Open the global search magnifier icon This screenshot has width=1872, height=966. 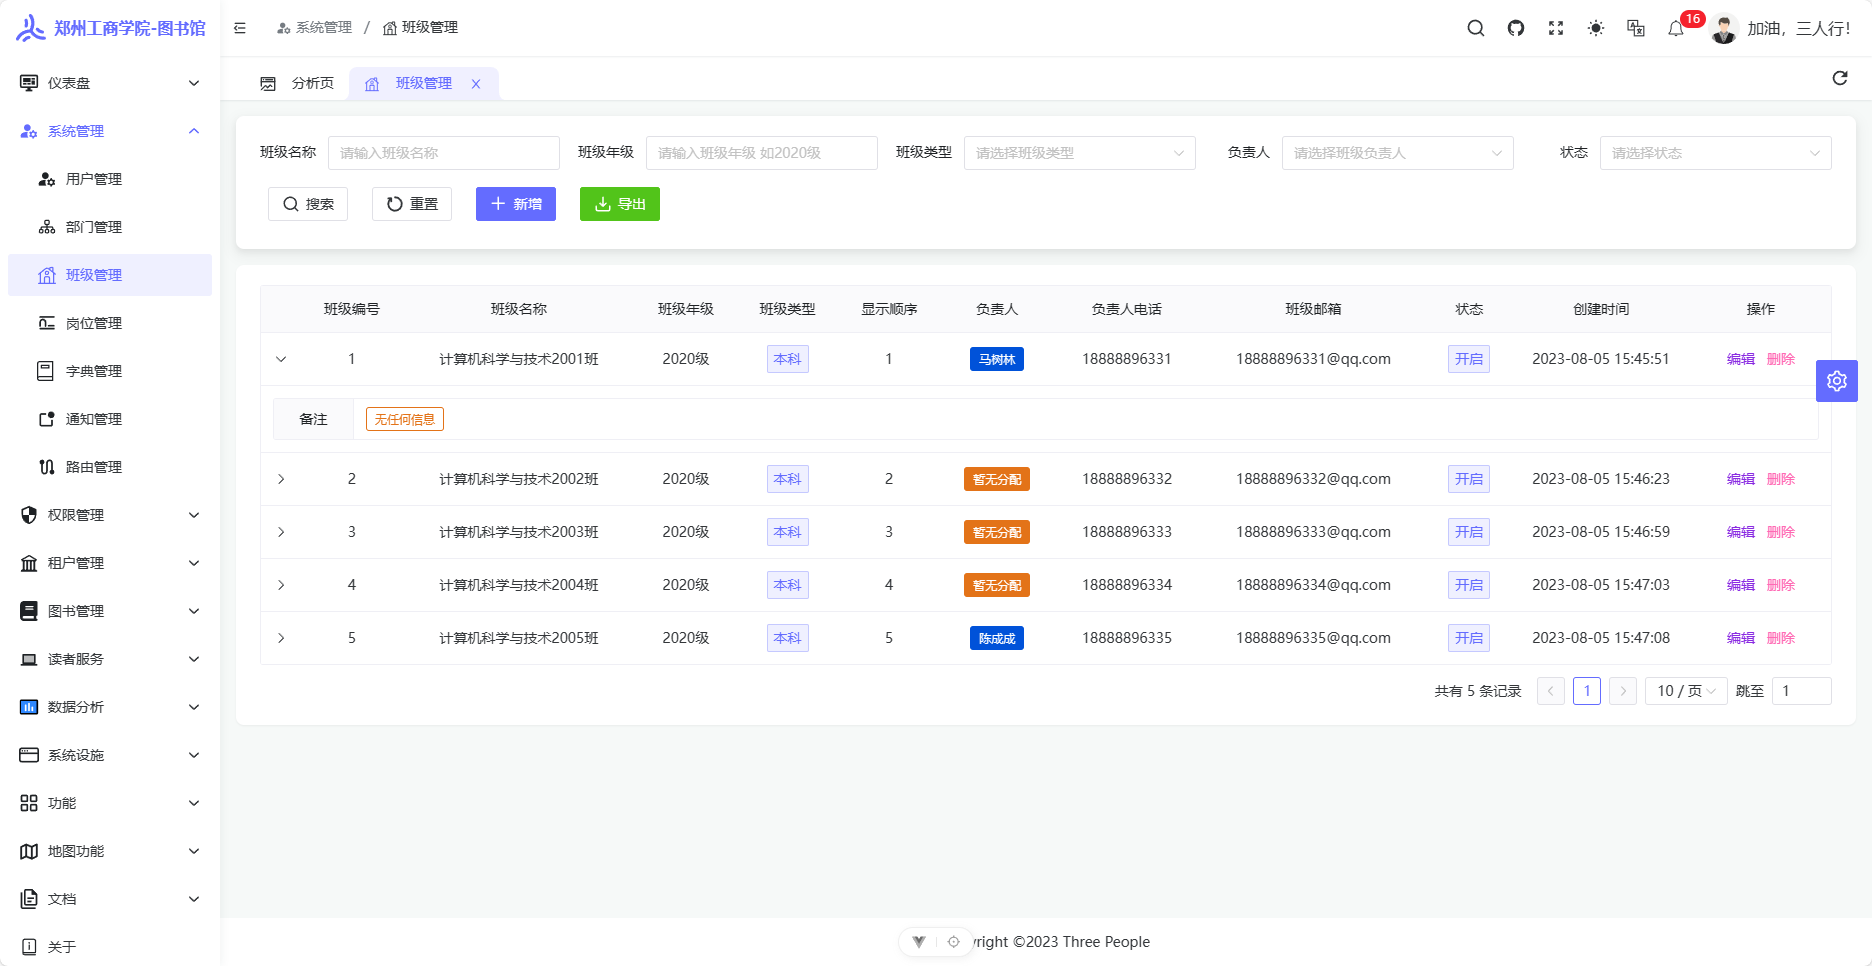[1475, 28]
